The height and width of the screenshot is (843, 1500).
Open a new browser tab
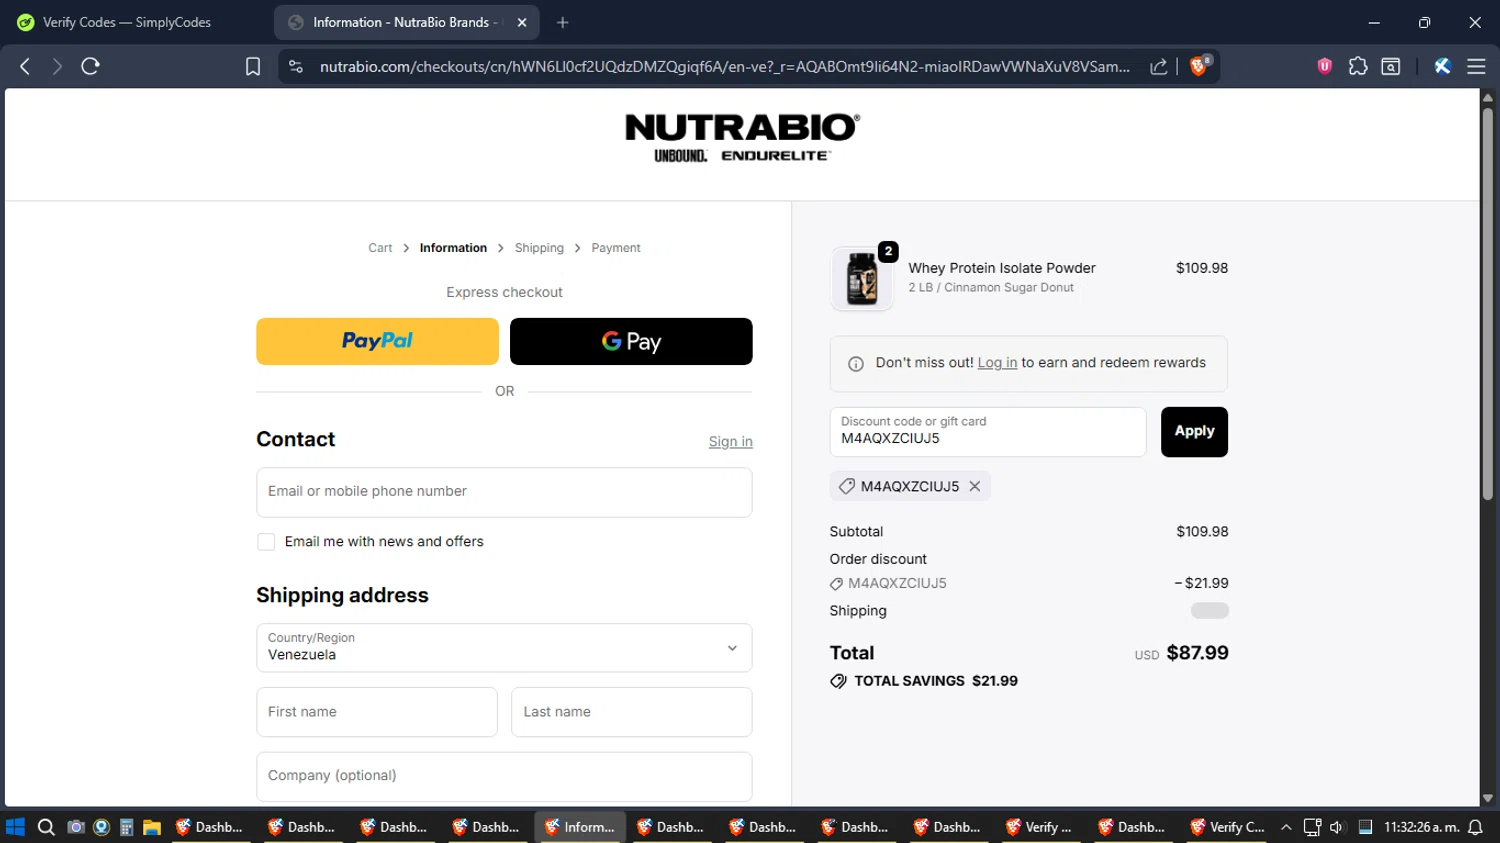tap(563, 22)
